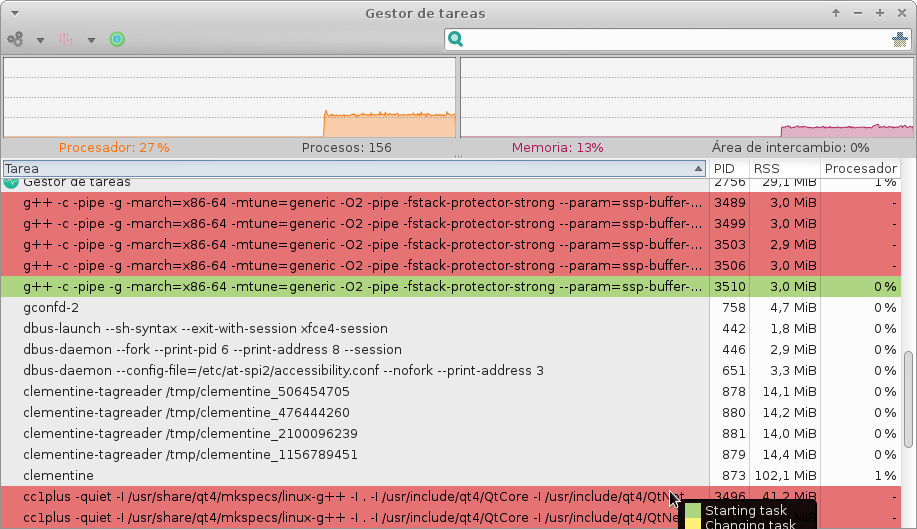Sort the list by the Tarea column header
This screenshot has width=917, height=529.
[x=354, y=168]
